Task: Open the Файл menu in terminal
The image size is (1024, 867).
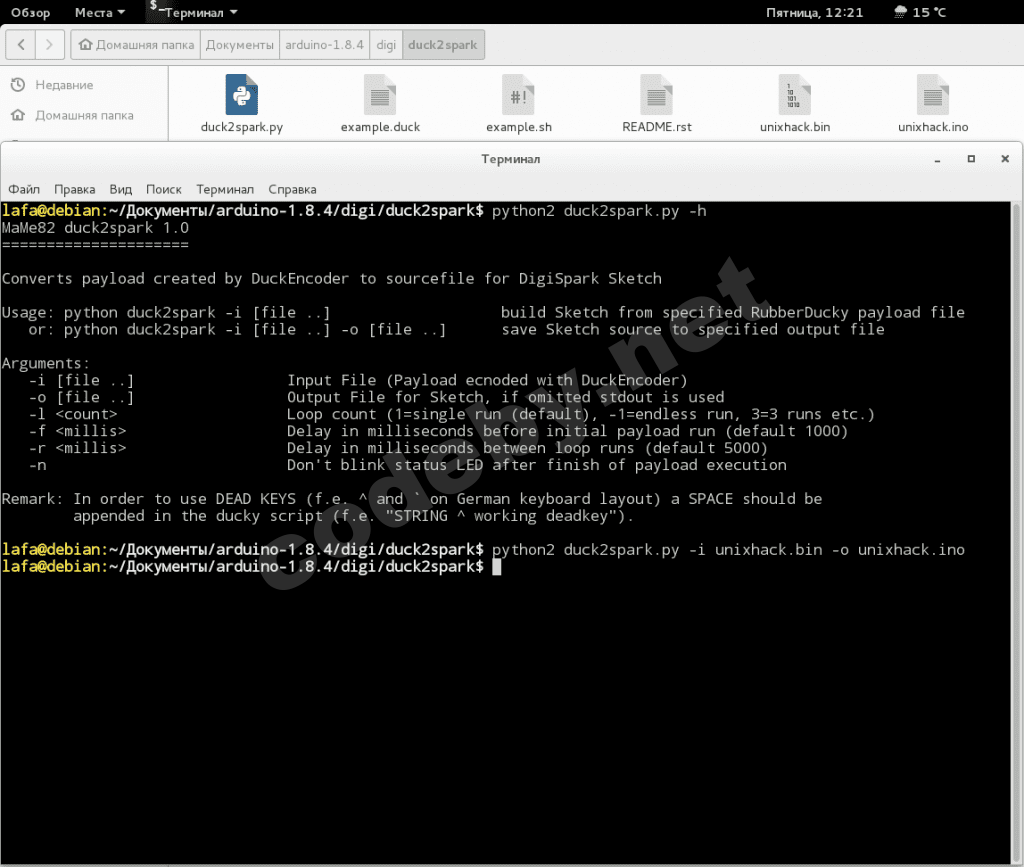Action: point(24,189)
